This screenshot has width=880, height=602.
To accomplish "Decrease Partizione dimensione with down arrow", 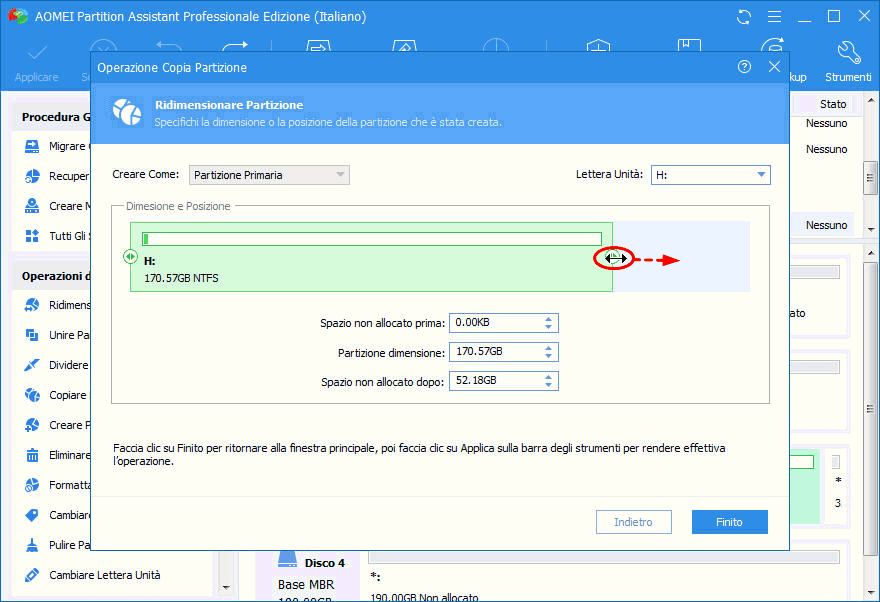I will click(548, 356).
